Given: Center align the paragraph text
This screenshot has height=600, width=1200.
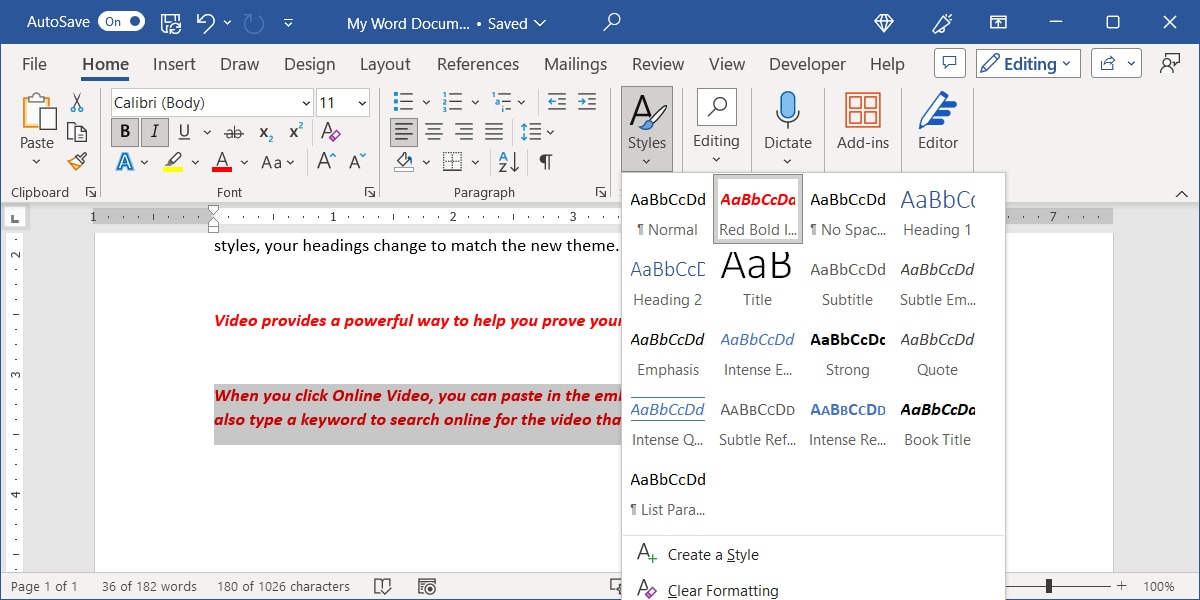Looking at the screenshot, I should (x=434, y=132).
